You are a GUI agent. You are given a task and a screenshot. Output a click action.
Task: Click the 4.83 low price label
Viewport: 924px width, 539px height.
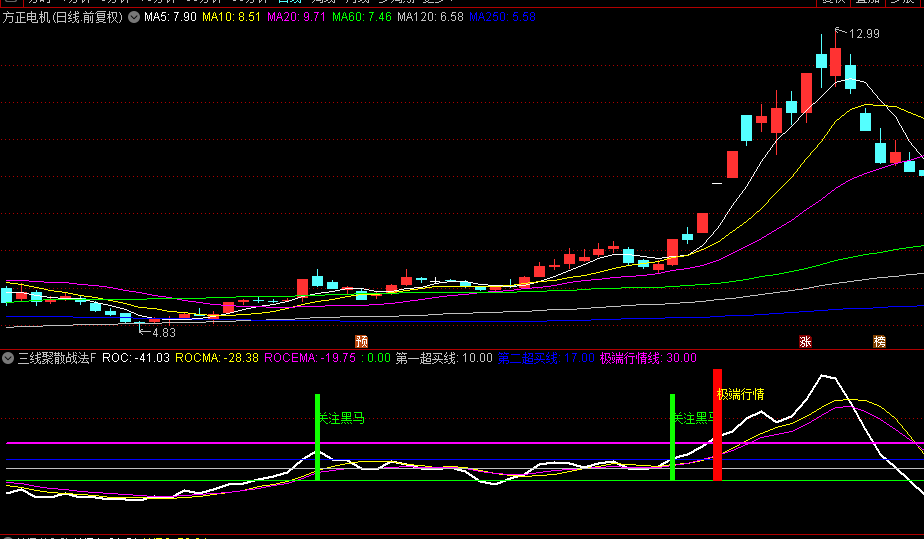tap(164, 333)
